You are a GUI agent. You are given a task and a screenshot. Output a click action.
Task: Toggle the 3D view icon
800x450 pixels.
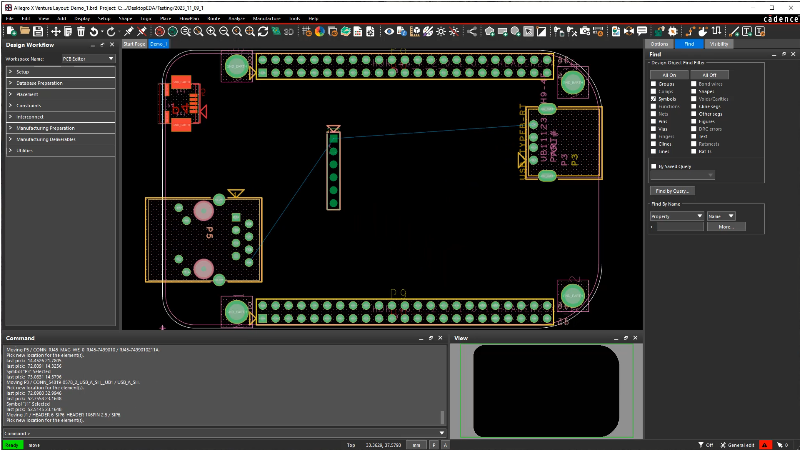pos(287,31)
